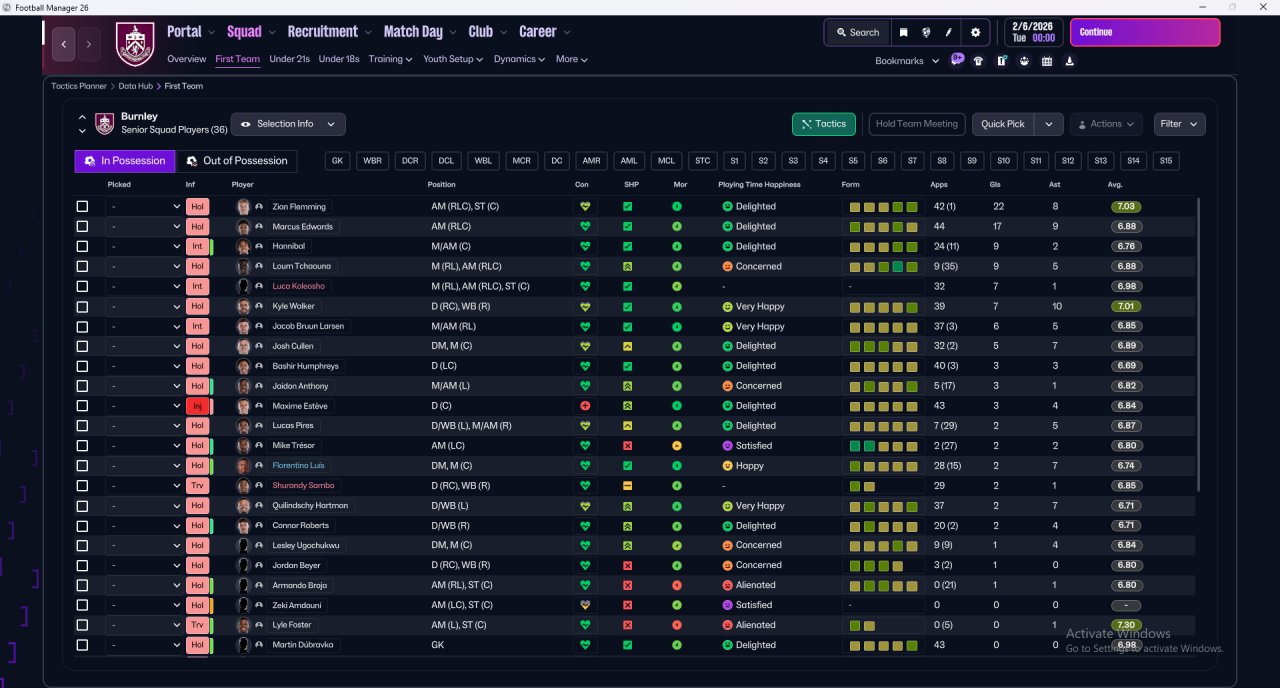The width and height of the screenshot is (1280, 688).
Task: Click the group people icon in the shortcuts bar
Action: pos(1024,61)
